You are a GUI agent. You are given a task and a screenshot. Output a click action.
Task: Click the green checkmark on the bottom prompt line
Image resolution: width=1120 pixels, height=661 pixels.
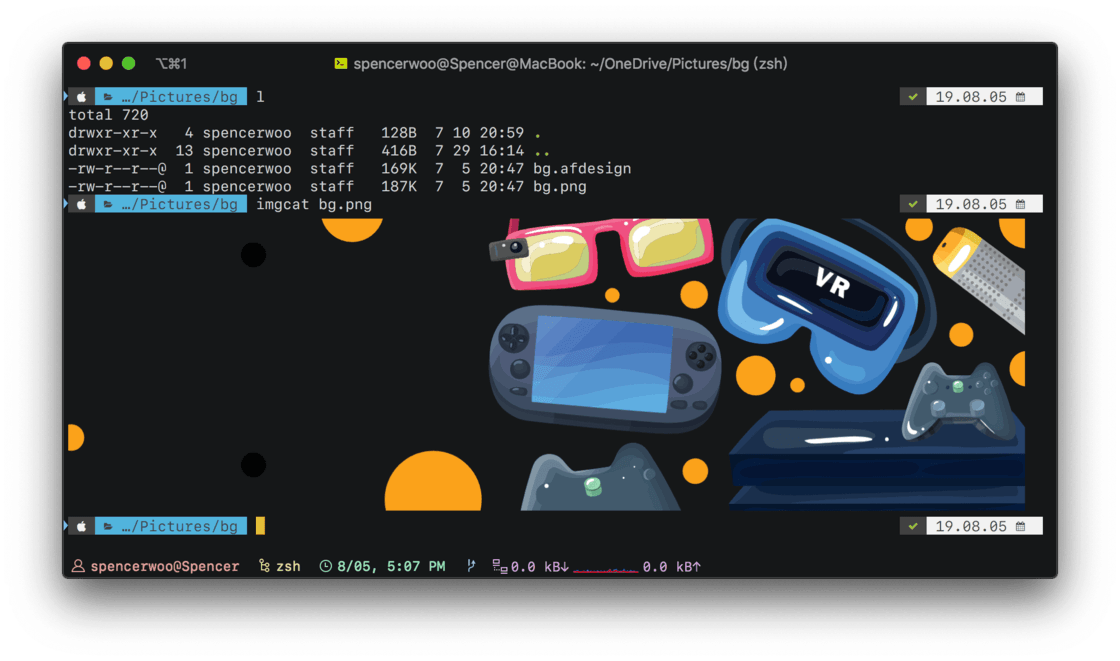point(912,527)
